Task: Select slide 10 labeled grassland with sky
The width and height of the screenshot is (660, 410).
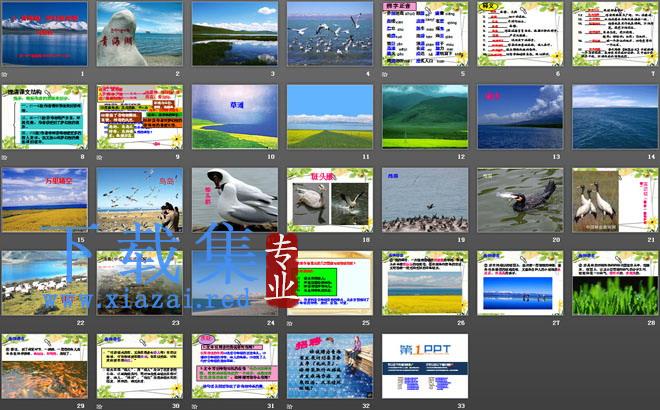Action: point(235,117)
